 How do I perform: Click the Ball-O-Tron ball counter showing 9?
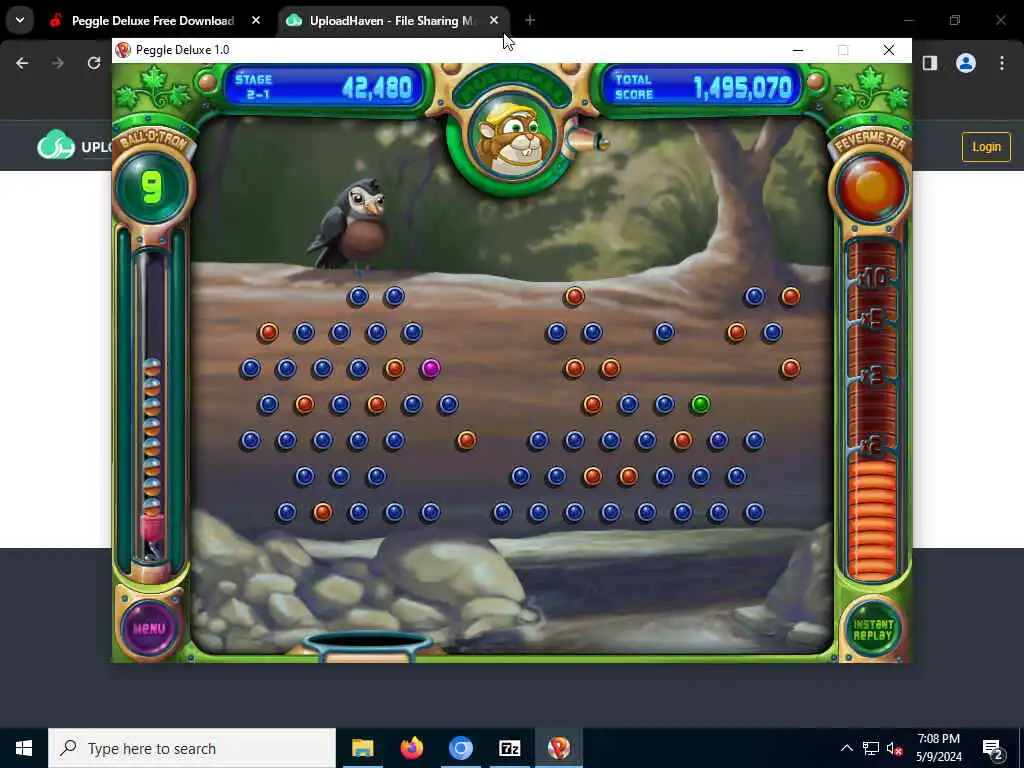[152, 188]
